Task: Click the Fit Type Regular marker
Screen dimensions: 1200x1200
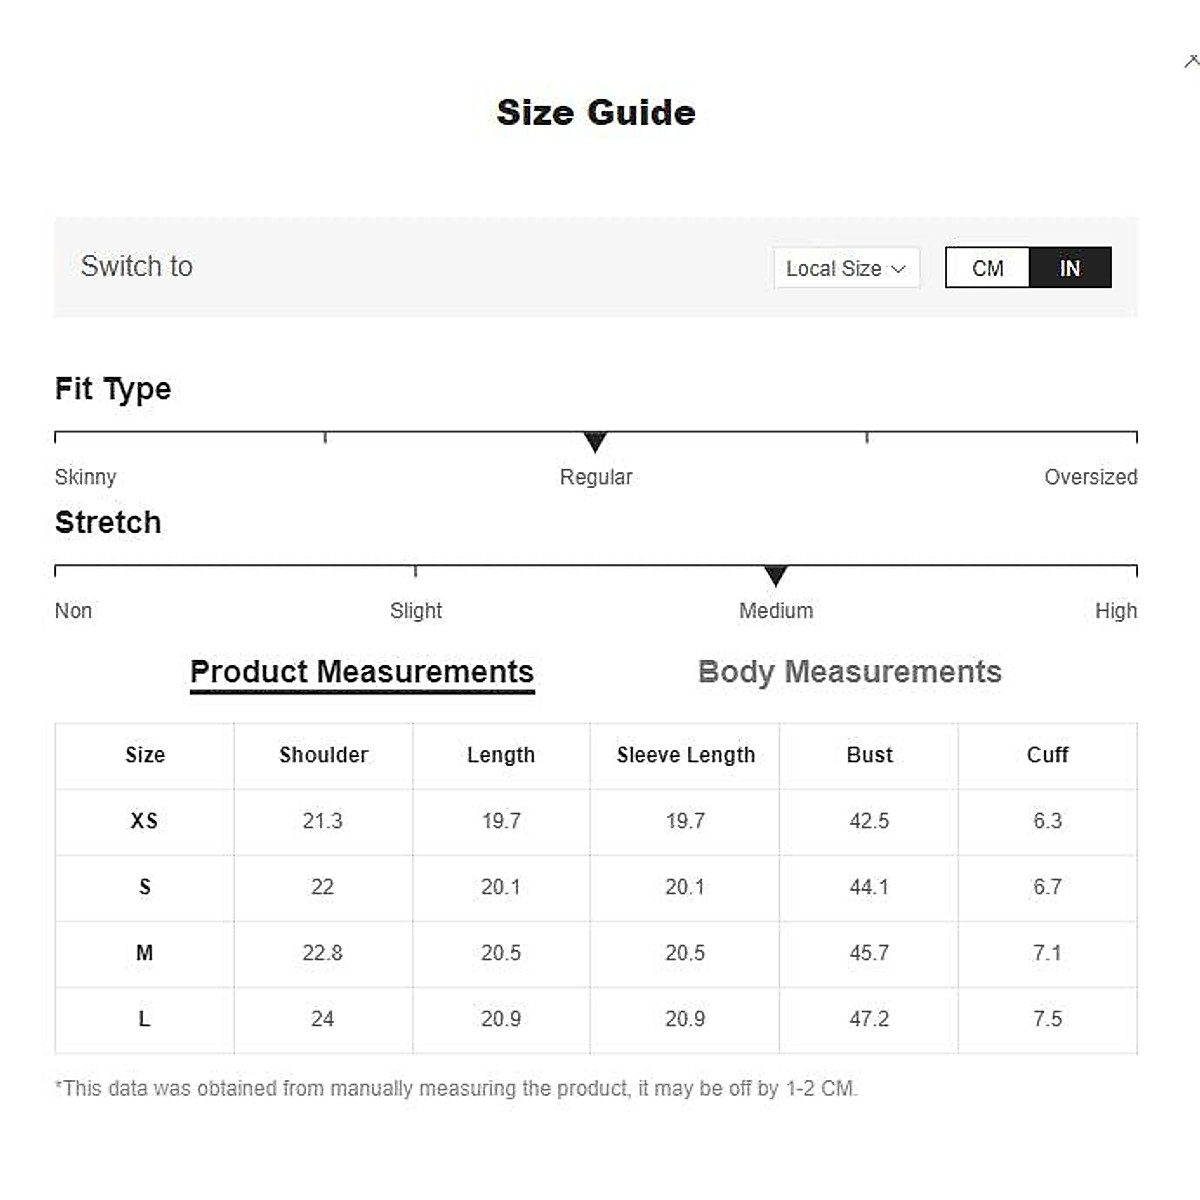Action: coord(595,441)
